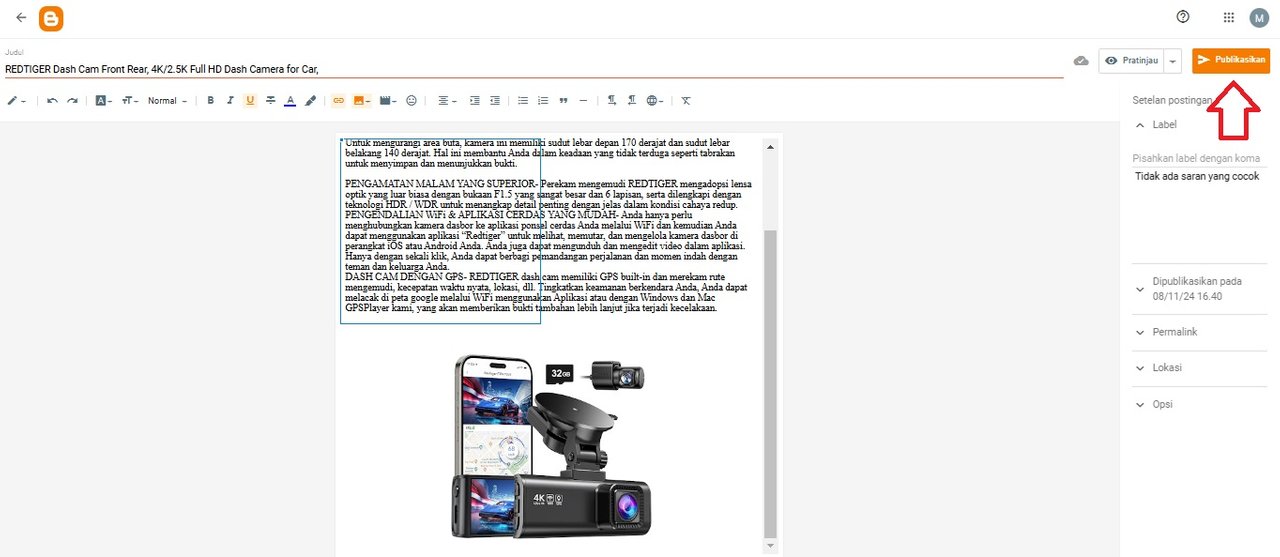Screen dimensions: 1280x557
Task: Open the input tools globe menu
Action: click(656, 101)
